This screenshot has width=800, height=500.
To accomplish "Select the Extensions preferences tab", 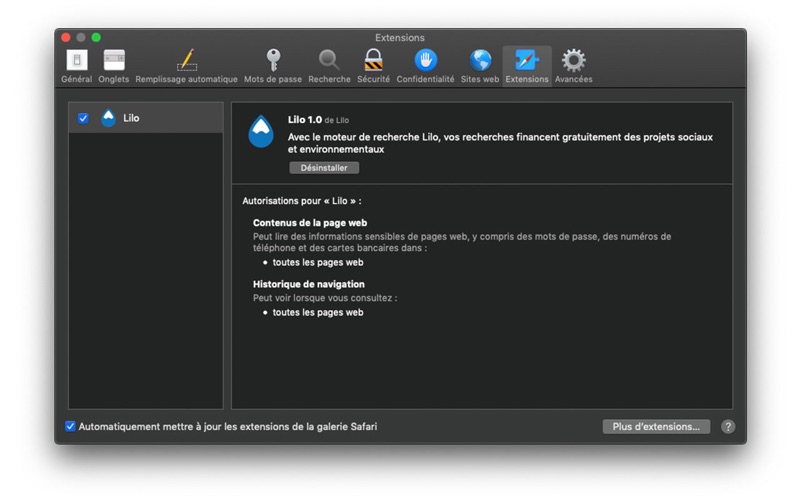I will 527,66.
